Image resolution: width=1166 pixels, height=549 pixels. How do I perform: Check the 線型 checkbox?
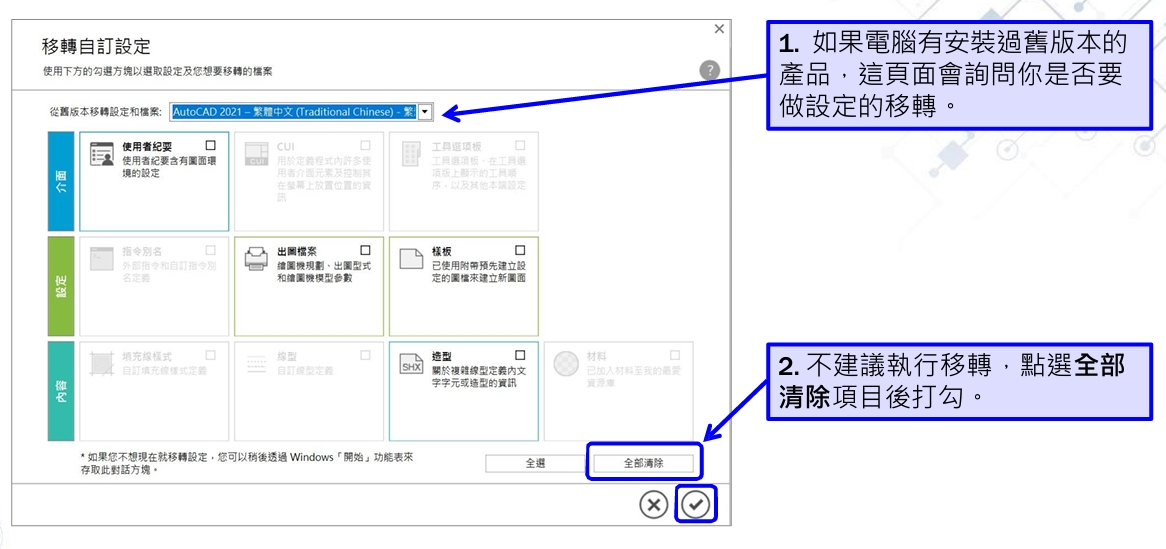pyautogui.click(x=365, y=355)
